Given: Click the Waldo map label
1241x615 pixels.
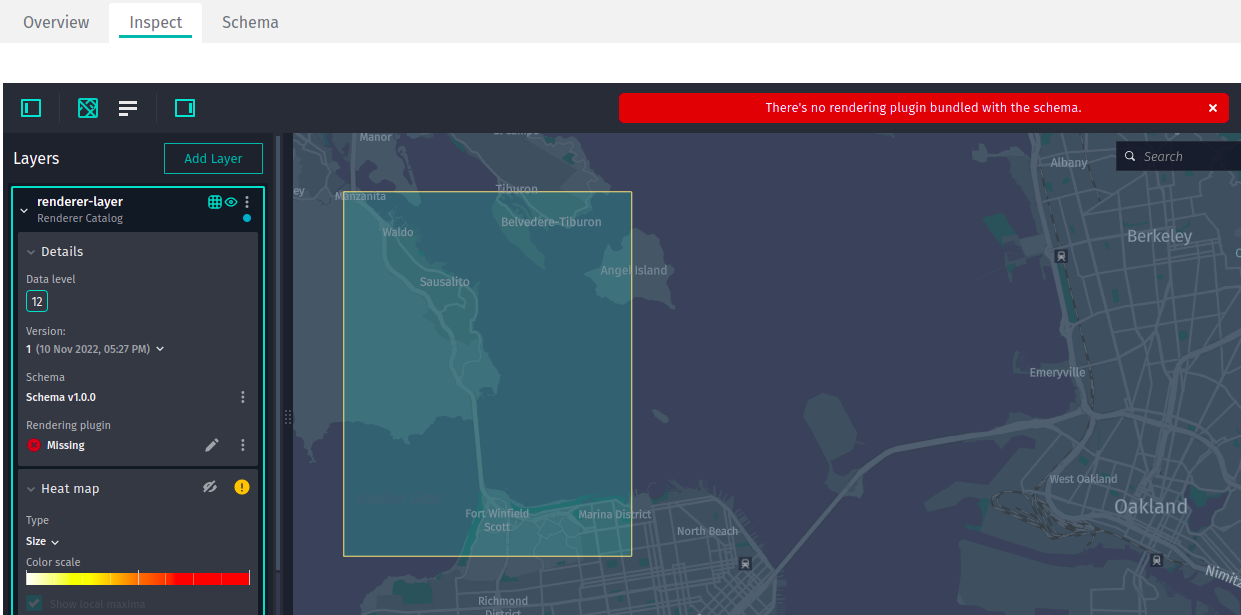Looking at the screenshot, I should click(397, 232).
